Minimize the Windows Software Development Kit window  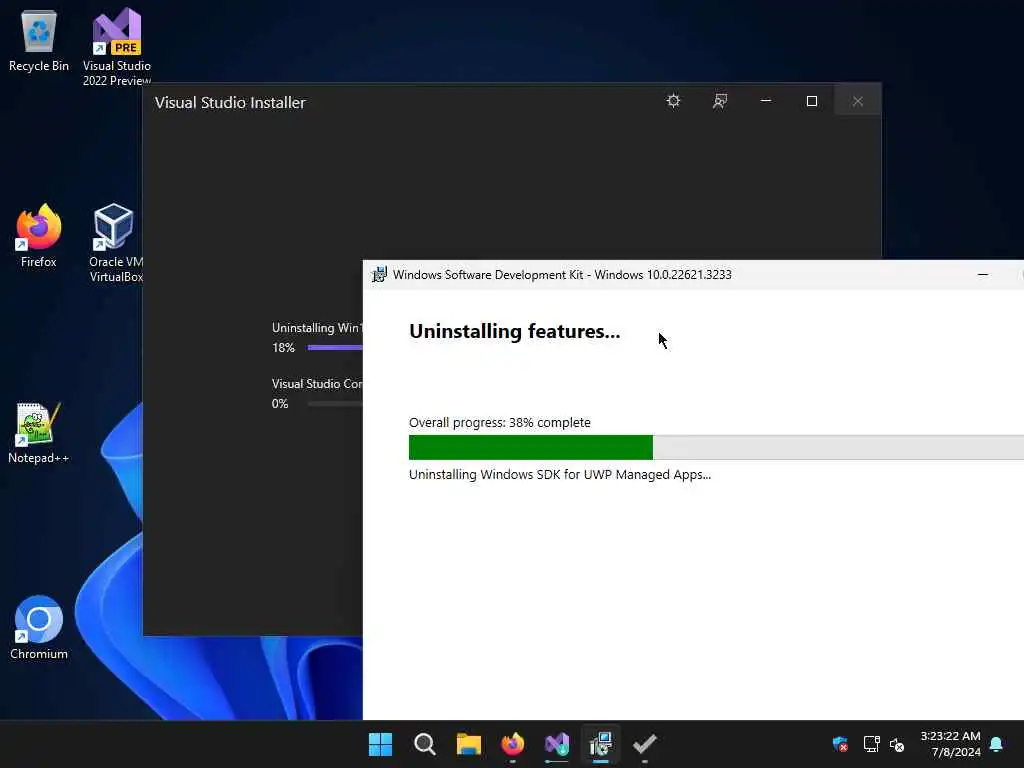coord(983,275)
